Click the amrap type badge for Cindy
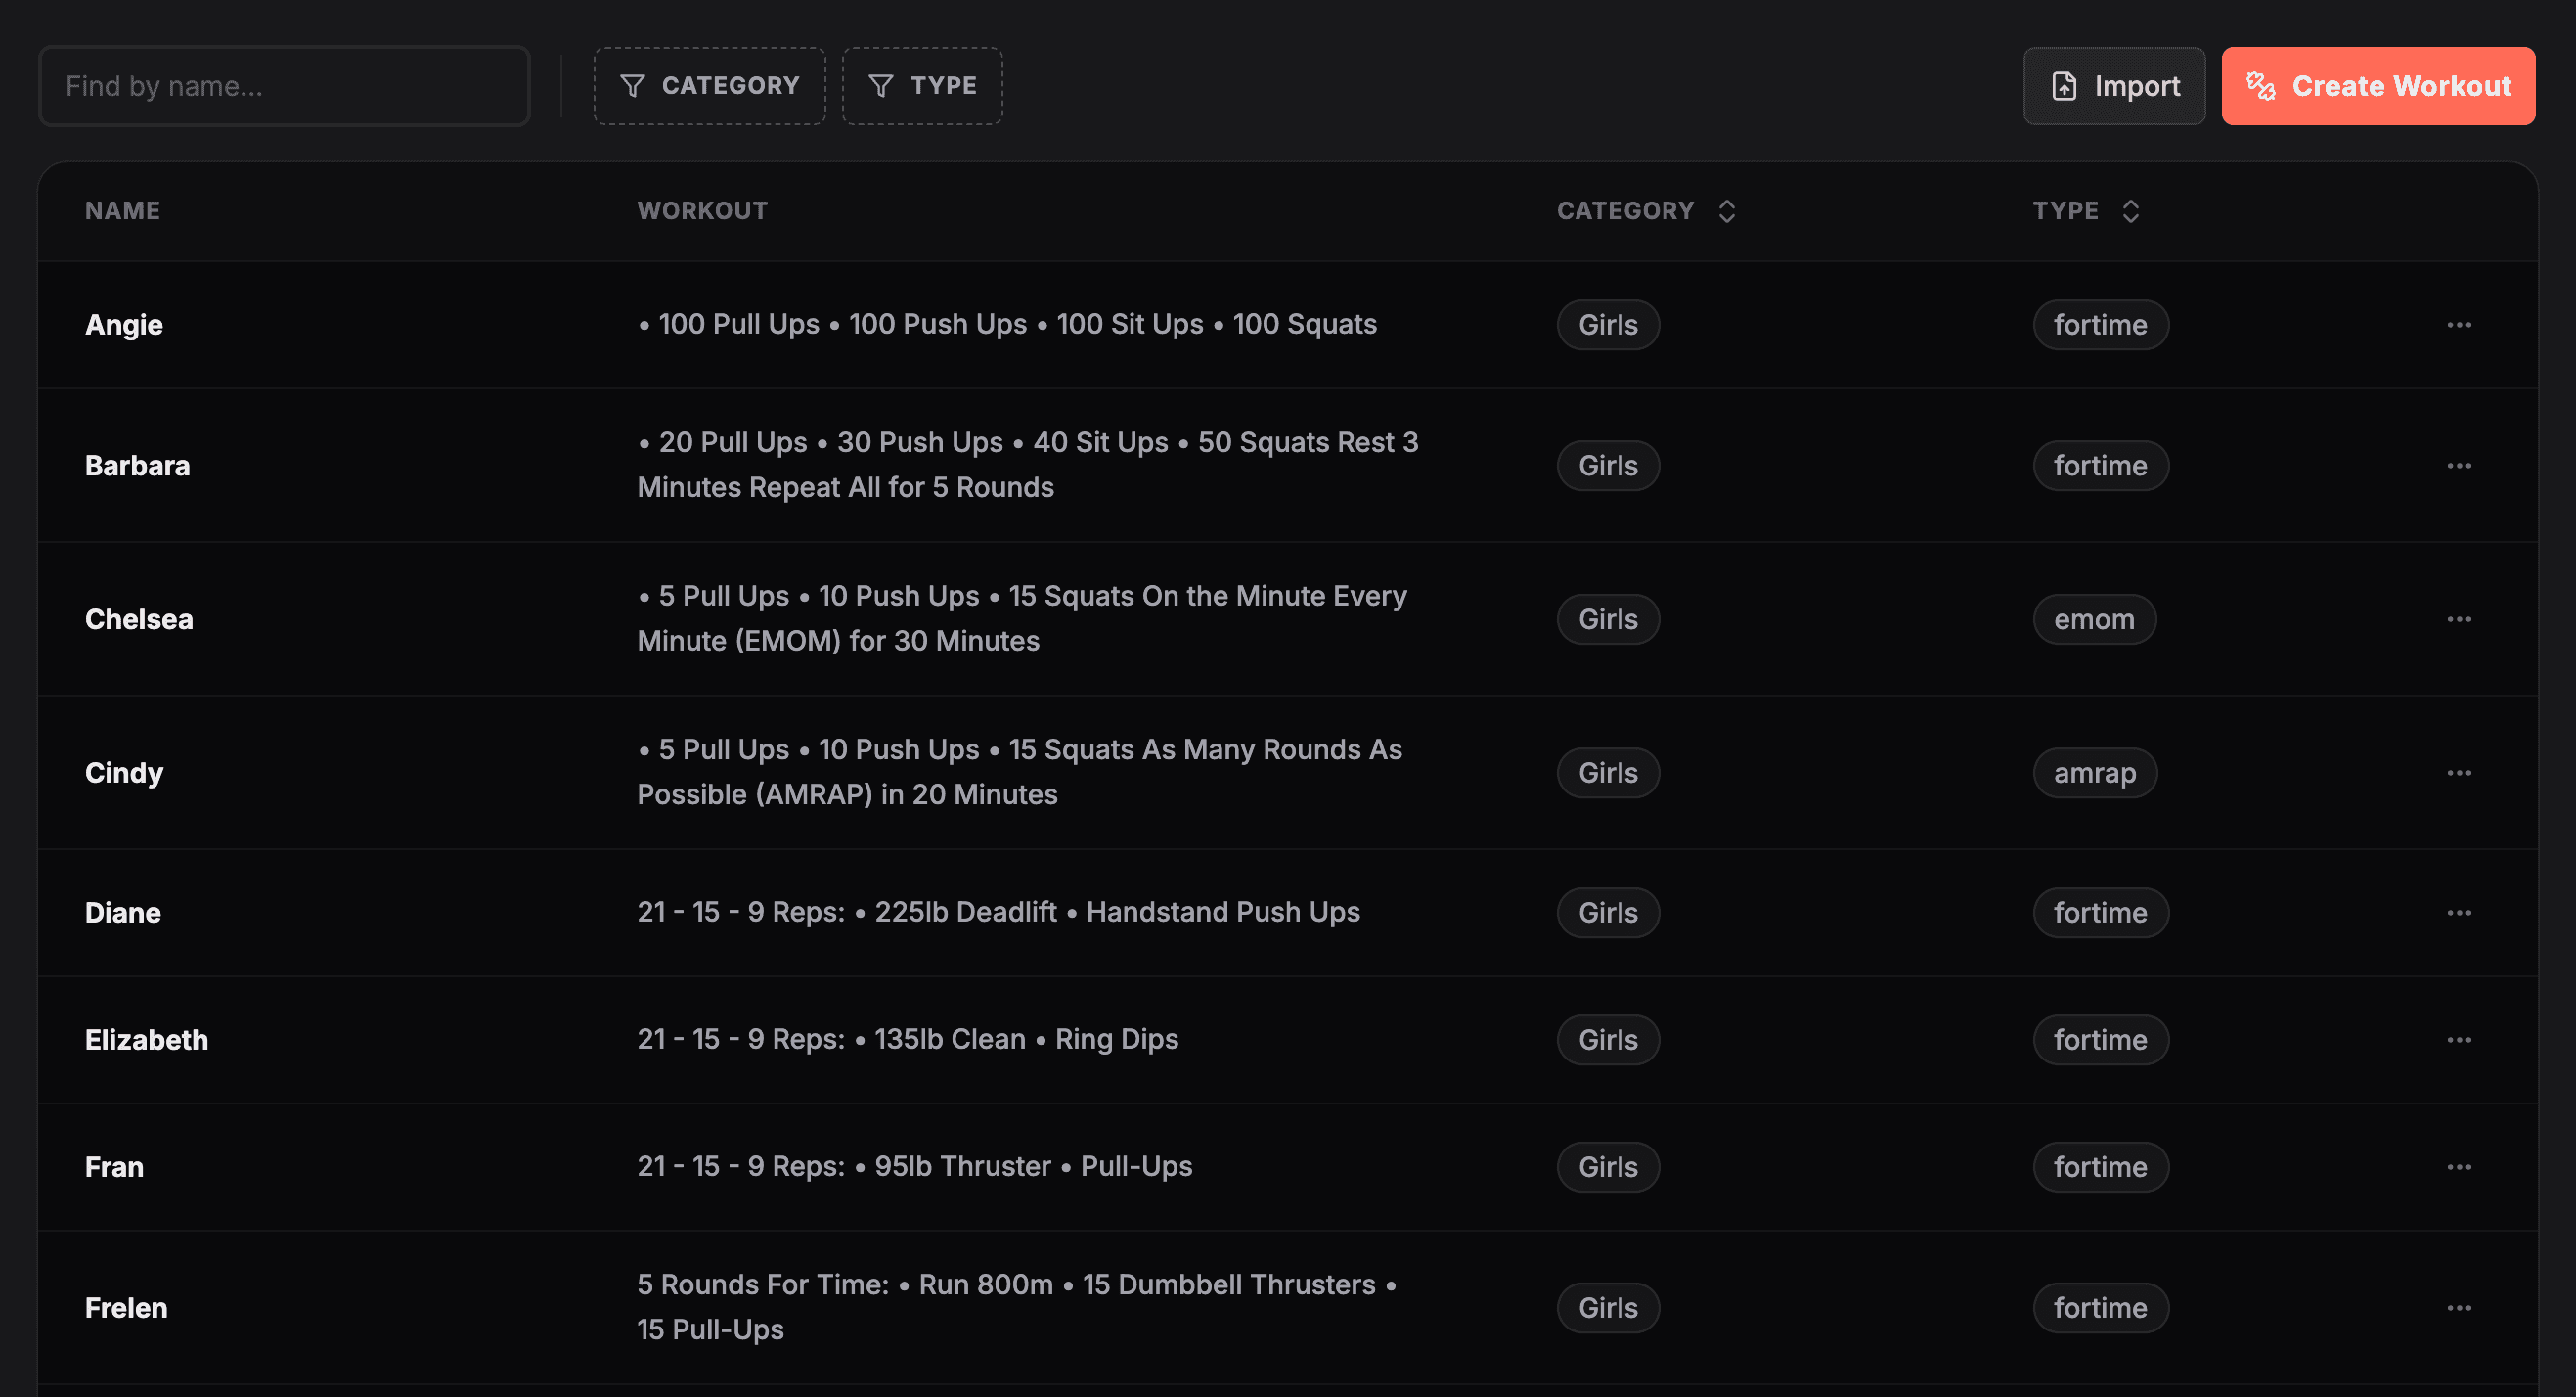The image size is (2576, 1397). click(x=2094, y=773)
